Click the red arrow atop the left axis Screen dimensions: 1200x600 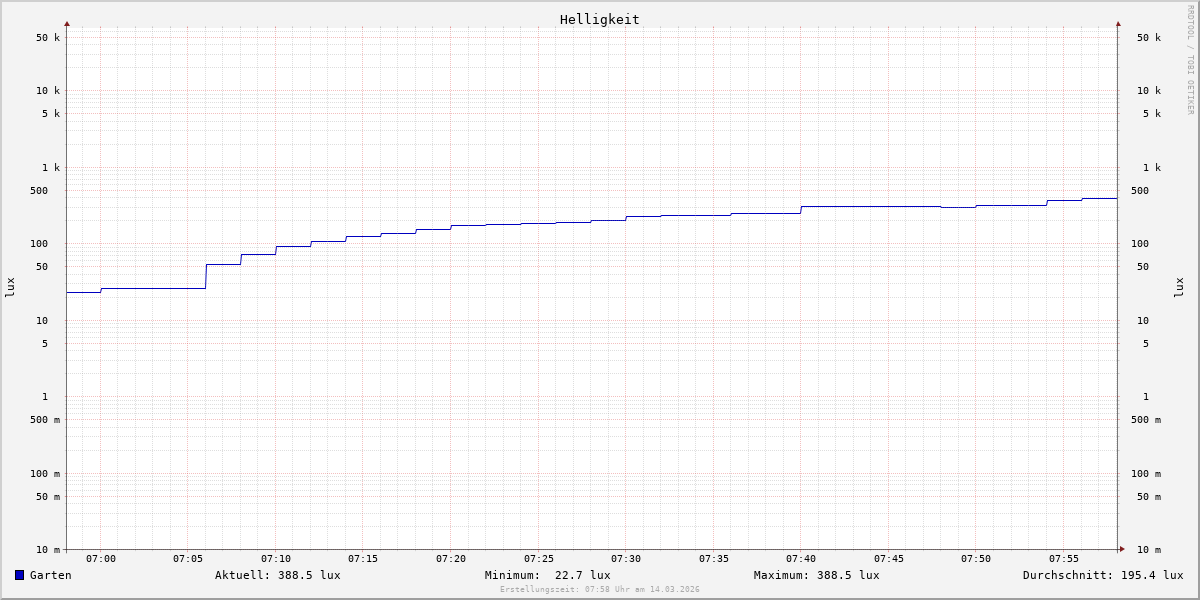(67, 23)
